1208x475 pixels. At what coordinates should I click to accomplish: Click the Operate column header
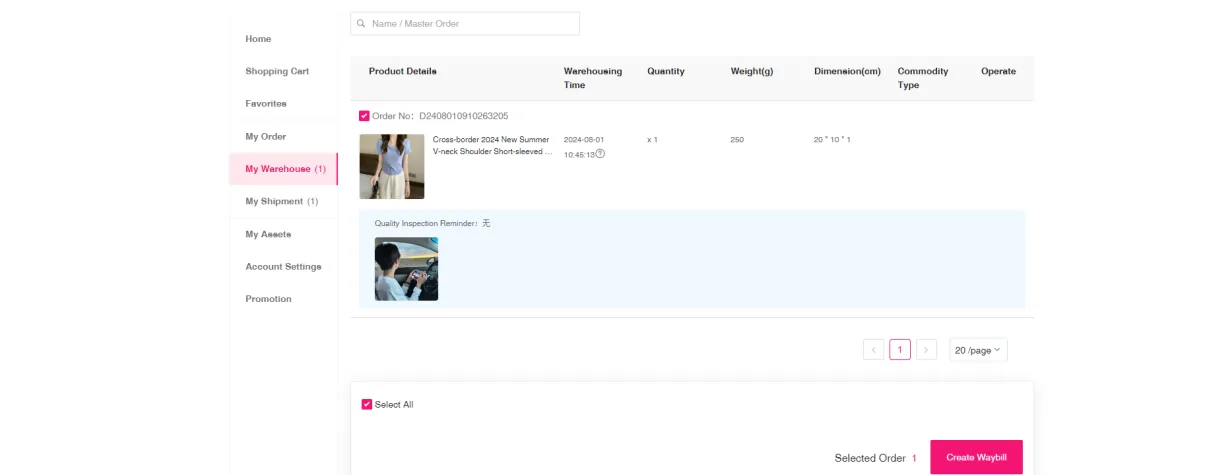[x=998, y=71]
